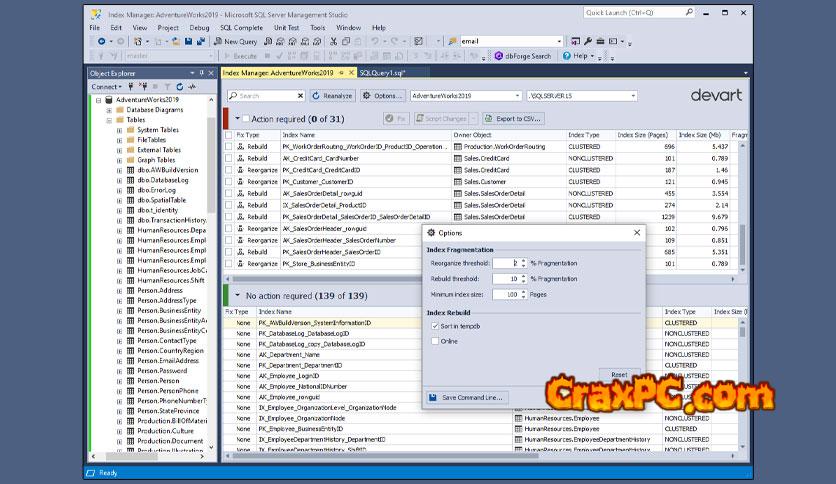Image resolution: width=836 pixels, height=484 pixels.
Task: Check the PK_CreditCard_CreditCardID row checkbox
Action: [x=228, y=170]
